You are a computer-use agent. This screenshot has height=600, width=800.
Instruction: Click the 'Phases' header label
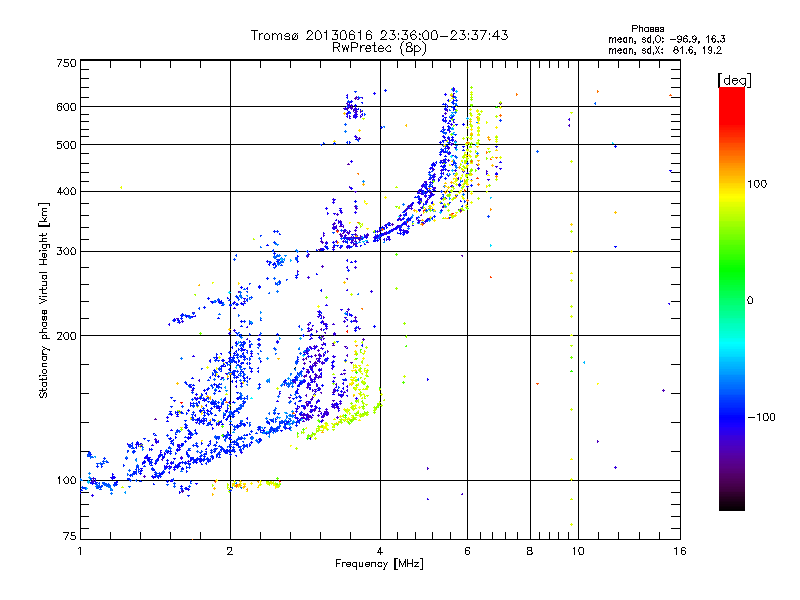tap(647, 29)
